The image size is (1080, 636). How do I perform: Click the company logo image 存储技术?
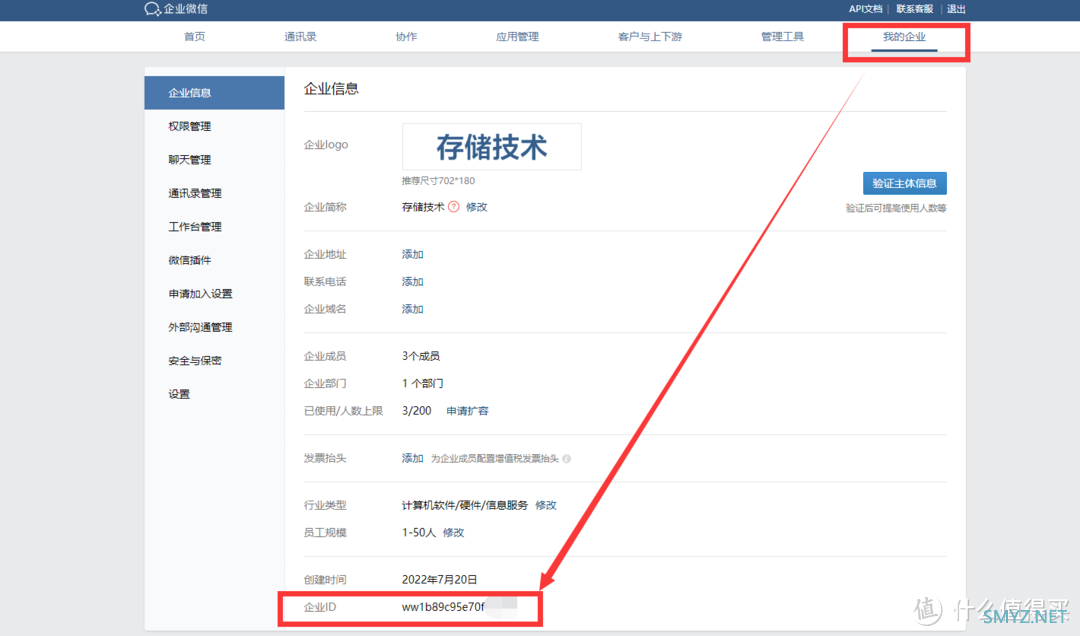click(491, 146)
